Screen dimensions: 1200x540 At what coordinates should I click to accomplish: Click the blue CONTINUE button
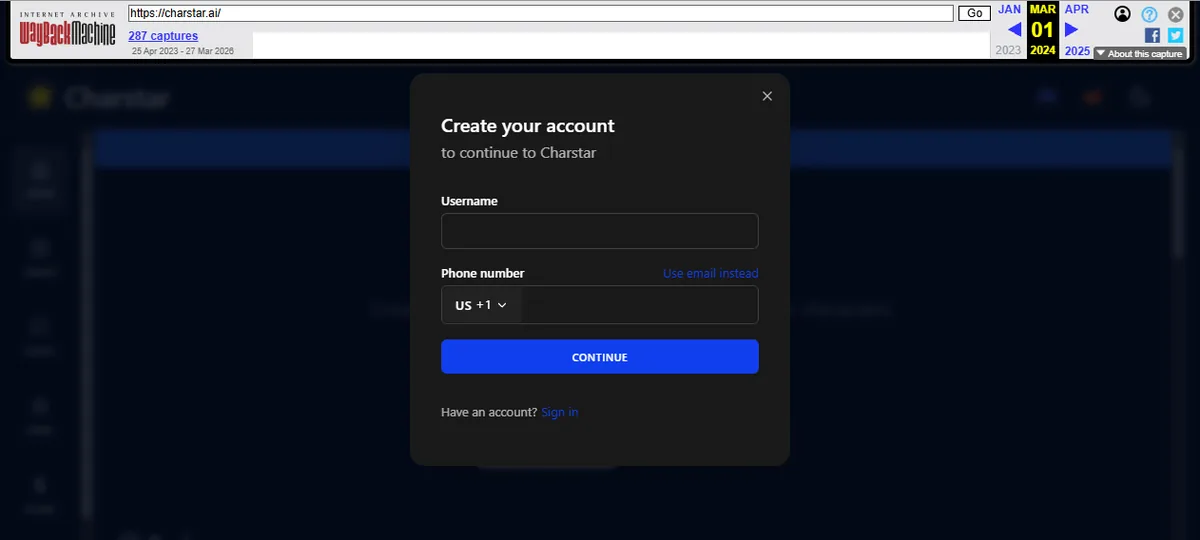pyautogui.click(x=600, y=357)
